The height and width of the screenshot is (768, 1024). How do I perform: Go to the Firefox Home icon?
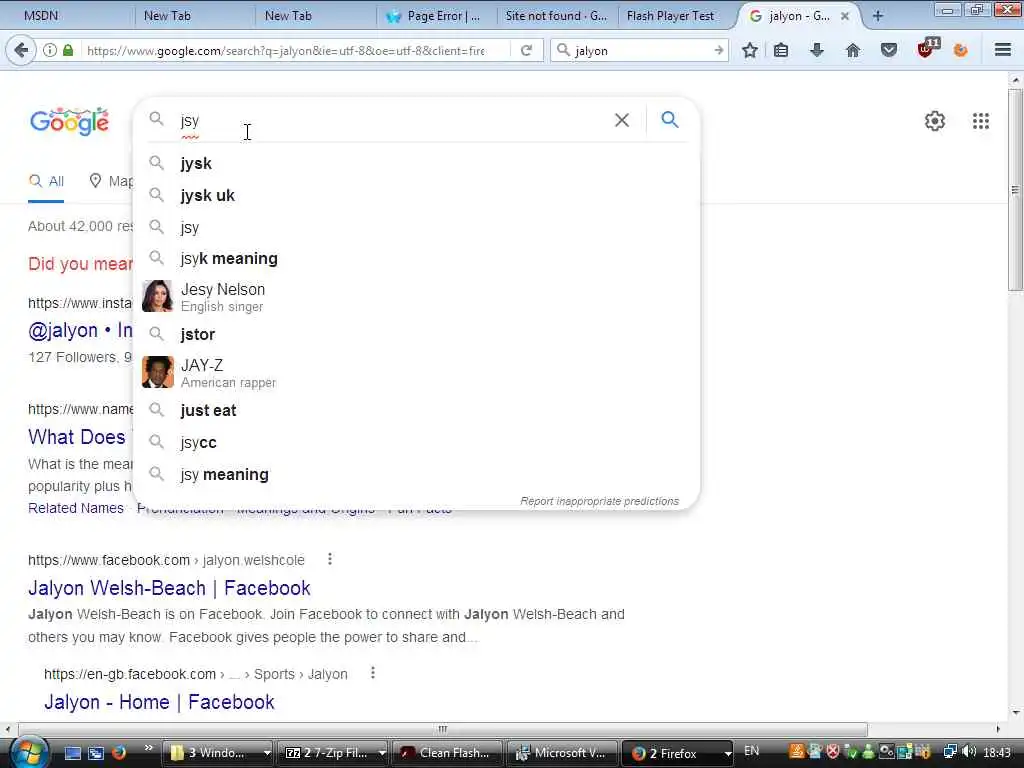(853, 50)
